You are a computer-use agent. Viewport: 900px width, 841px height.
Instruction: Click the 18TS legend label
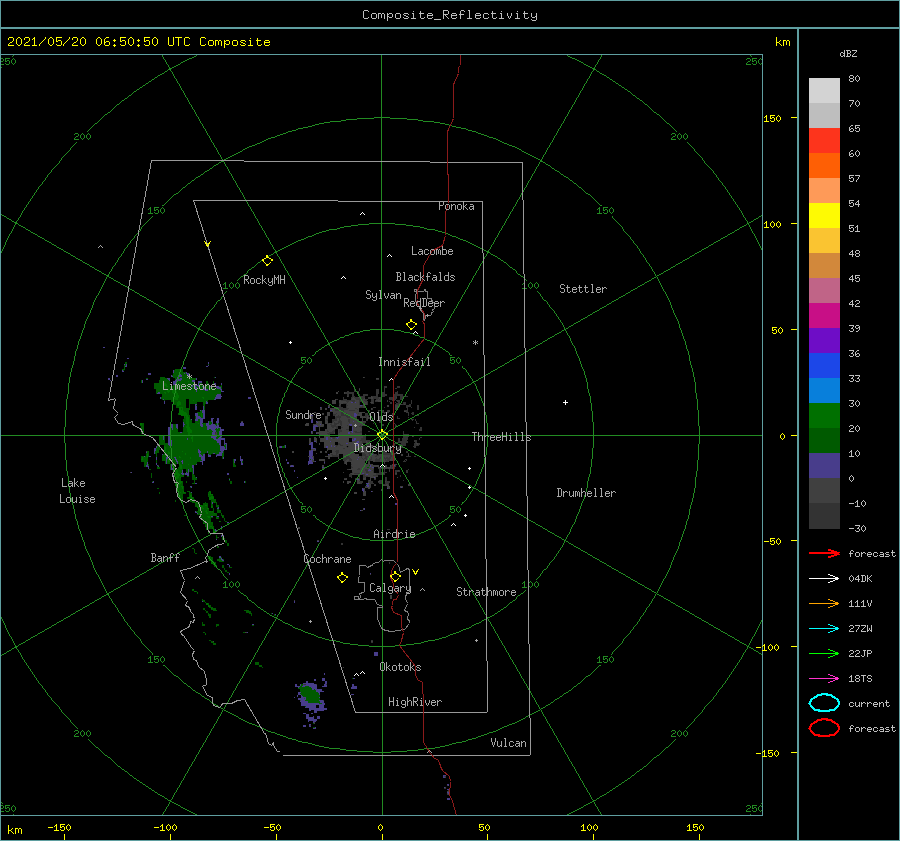pyautogui.click(x=860, y=679)
